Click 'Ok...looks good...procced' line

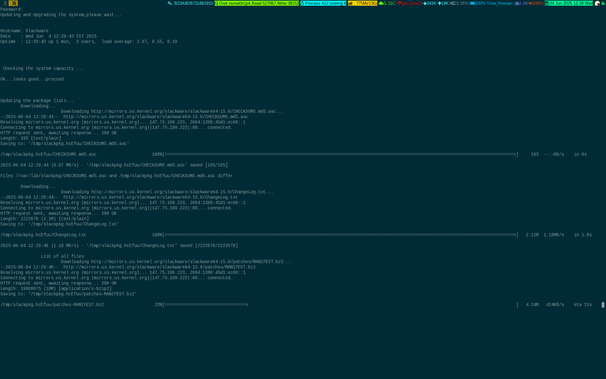(32, 79)
